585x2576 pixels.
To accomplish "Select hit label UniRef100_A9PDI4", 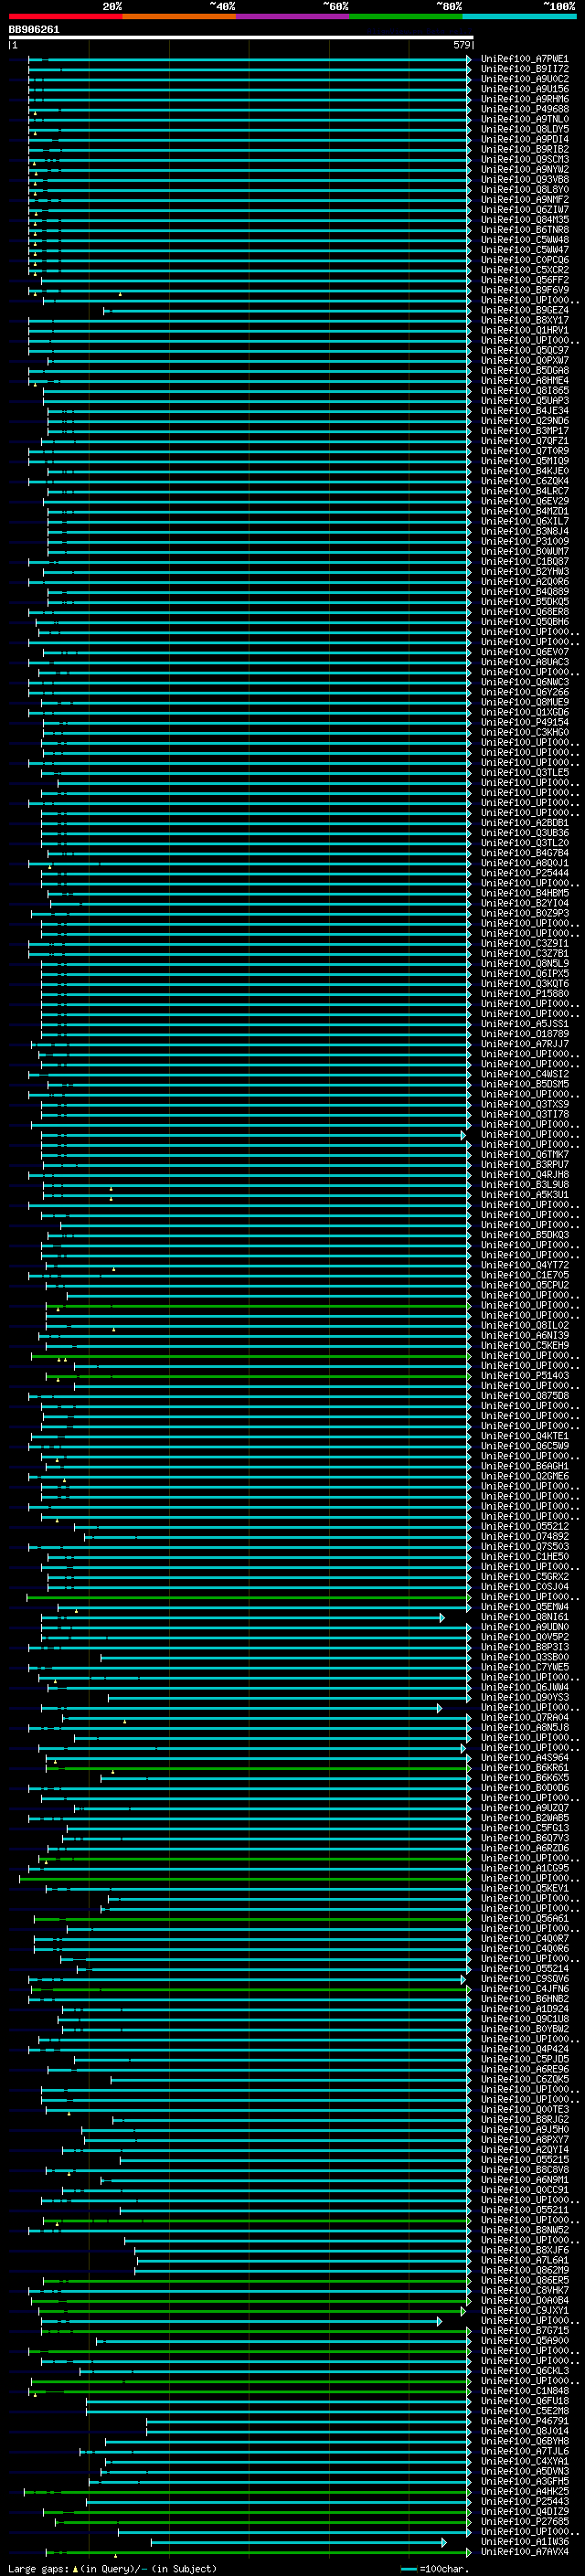I will pyautogui.click(x=524, y=139).
